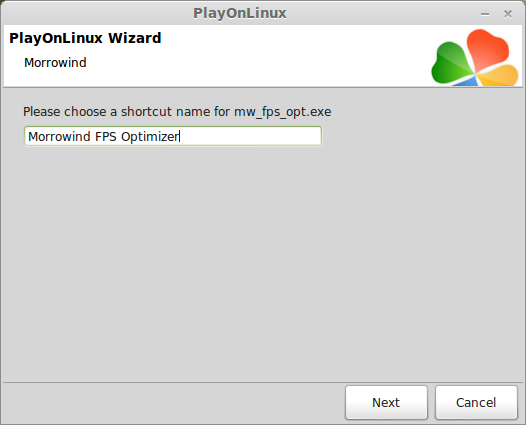The image size is (526, 425).
Task: Click the Next button
Action: 386,402
